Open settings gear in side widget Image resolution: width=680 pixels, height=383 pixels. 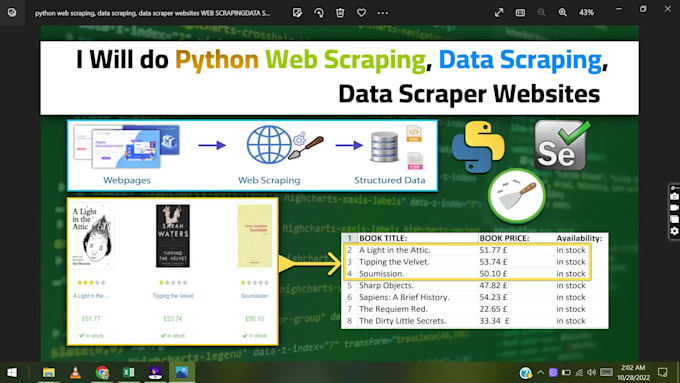pyautogui.click(x=674, y=231)
